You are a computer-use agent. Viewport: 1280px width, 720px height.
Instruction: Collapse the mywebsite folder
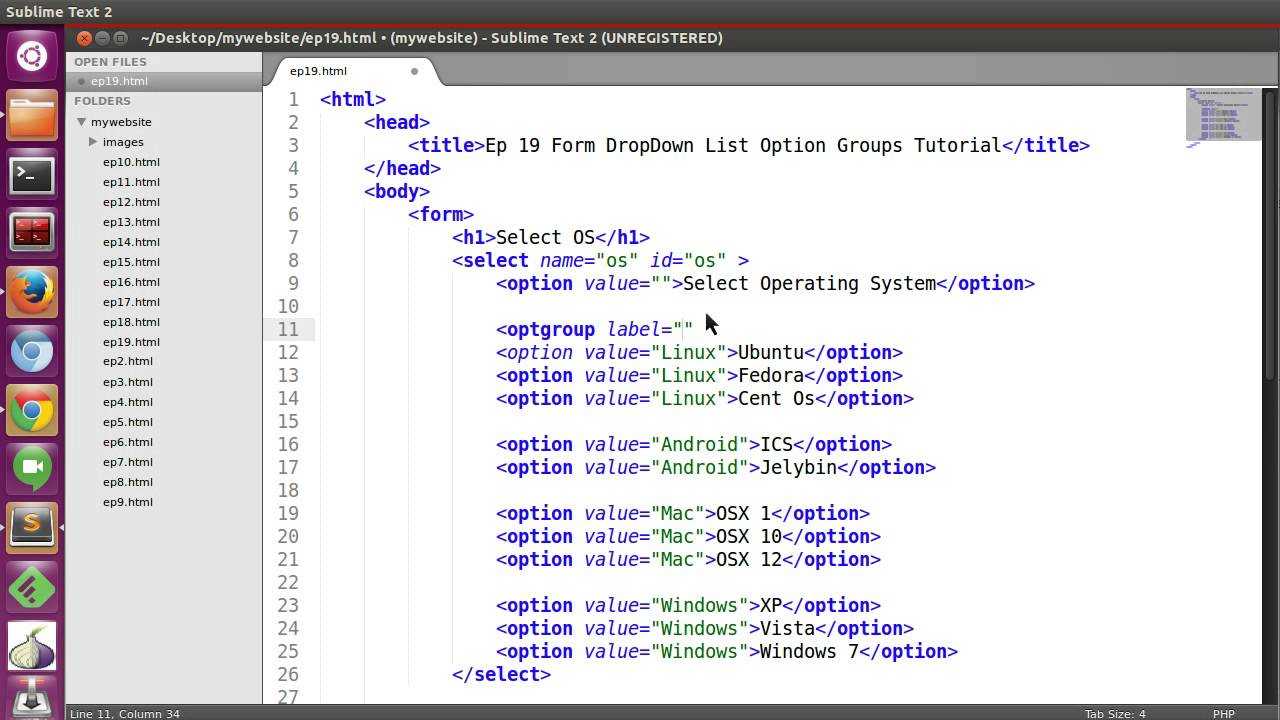82,122
